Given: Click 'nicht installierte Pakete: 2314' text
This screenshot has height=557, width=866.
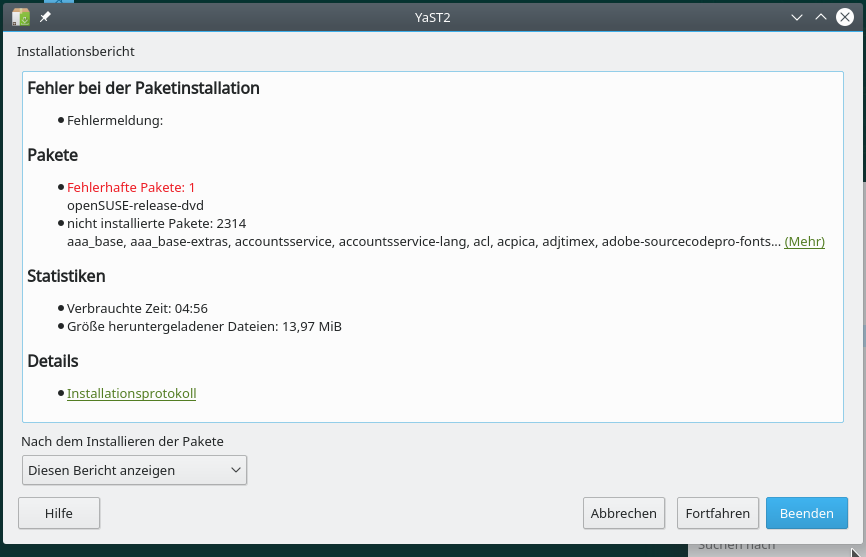Looking at the screenshot, I should point(156,224).
